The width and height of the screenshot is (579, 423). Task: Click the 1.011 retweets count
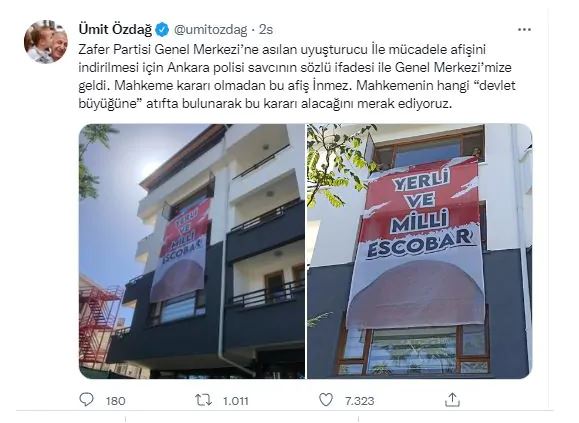pos(236,401)
